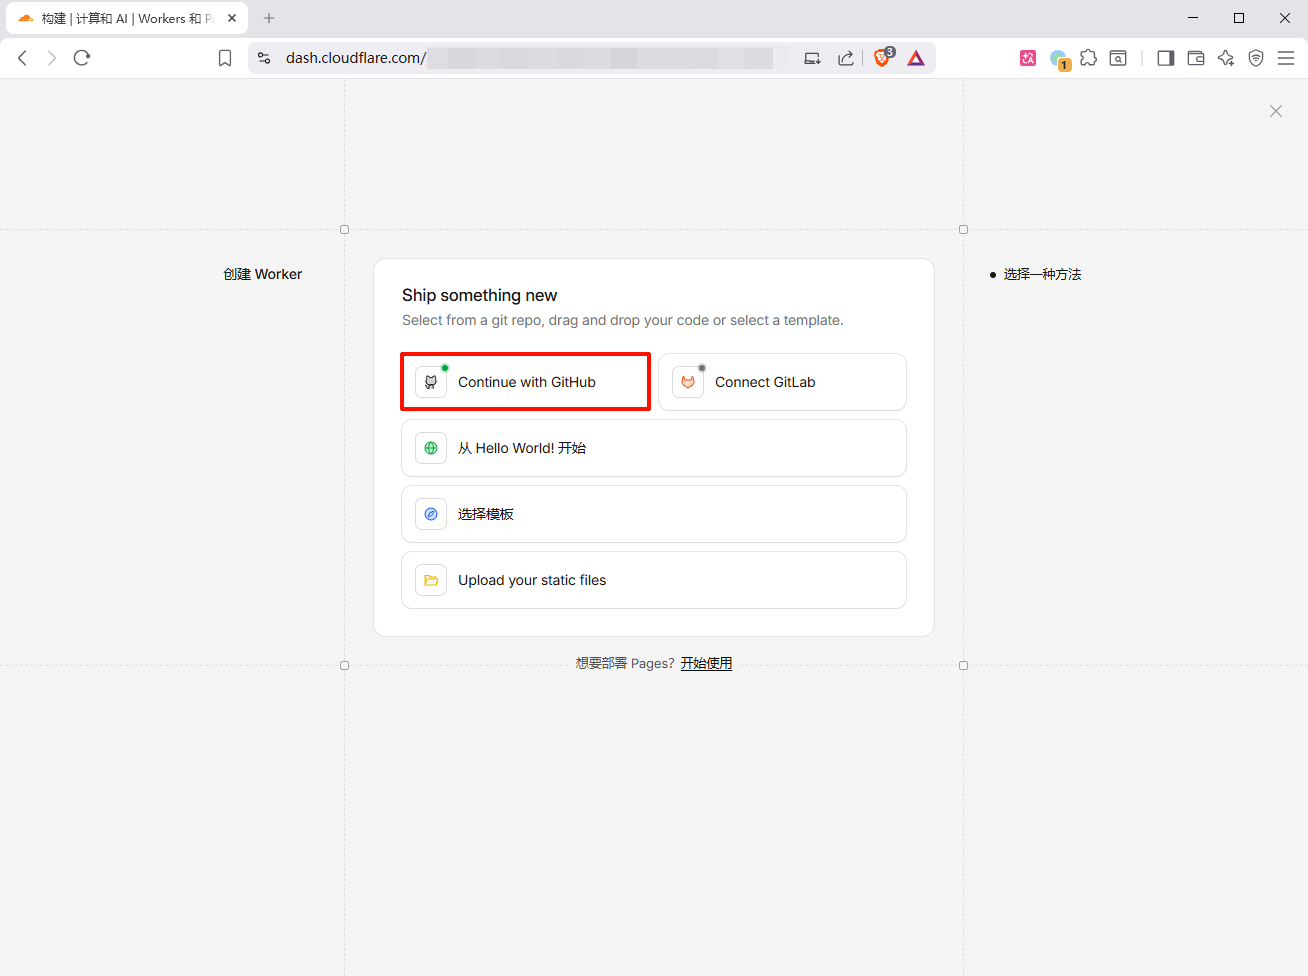
Task: Click the globe icon beside Hello World
Action: [431, 448]
